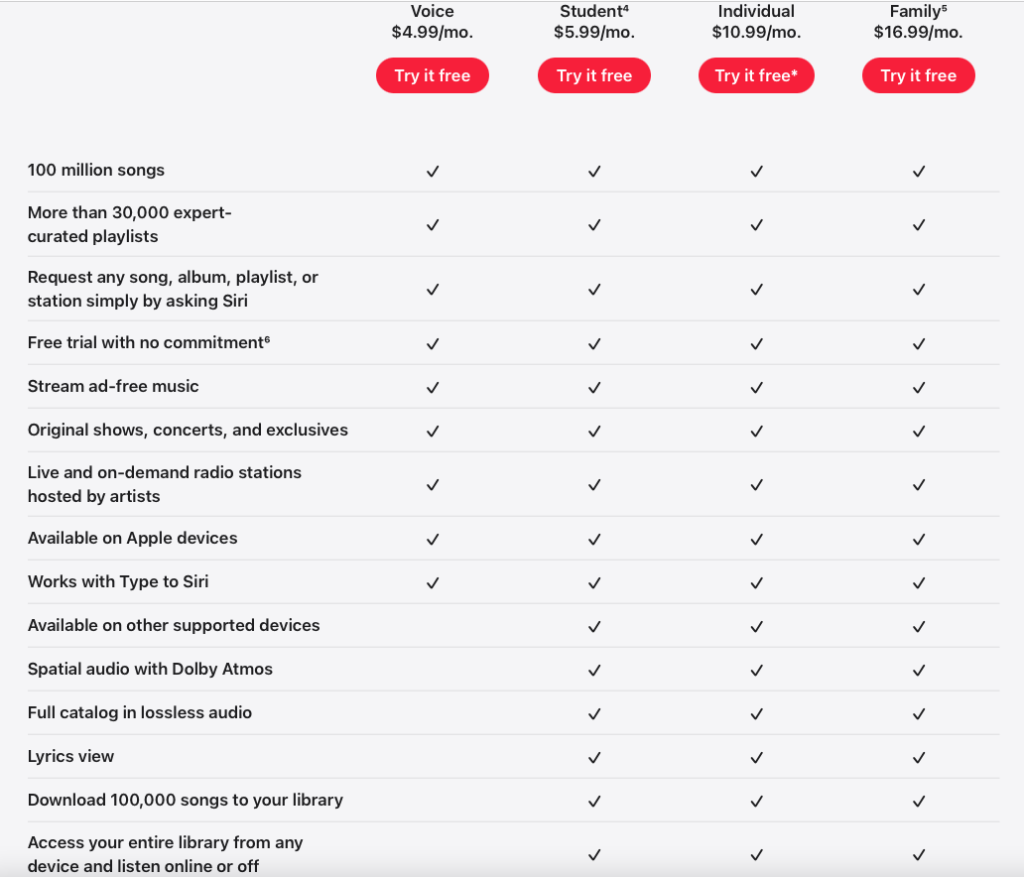Click the Family plan column heading
The height and width of the screenshot is (877, 1024).
pyautogui.click(x=916, y=12)
